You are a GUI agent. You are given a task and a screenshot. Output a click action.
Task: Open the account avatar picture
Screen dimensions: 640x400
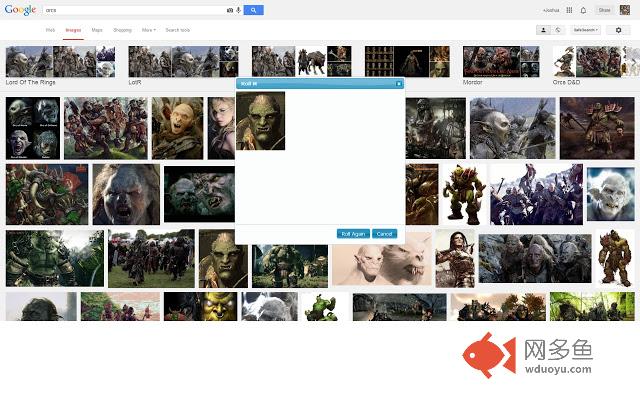[625, 10]
